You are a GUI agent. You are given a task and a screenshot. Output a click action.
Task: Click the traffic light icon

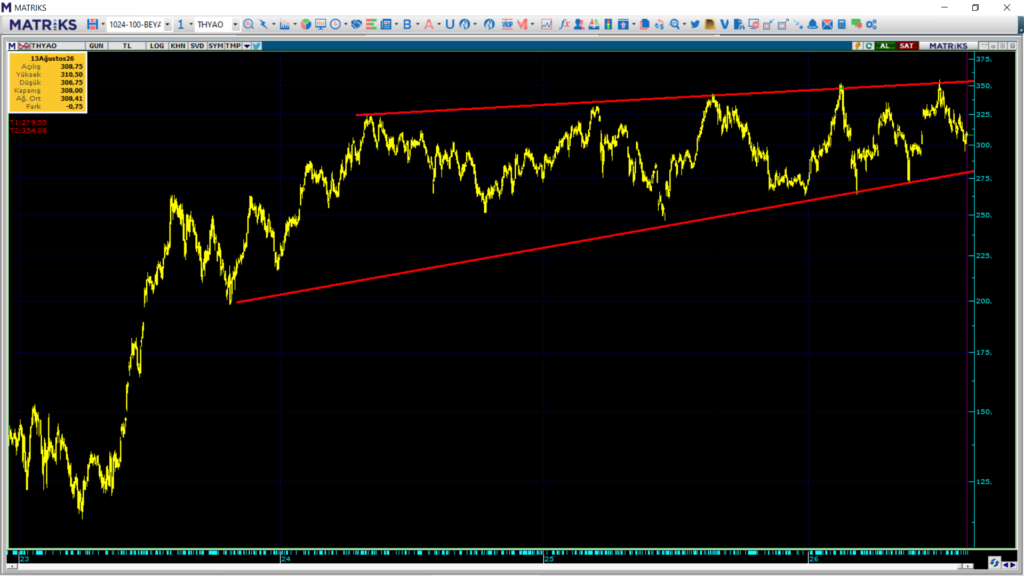coord(608,24)
